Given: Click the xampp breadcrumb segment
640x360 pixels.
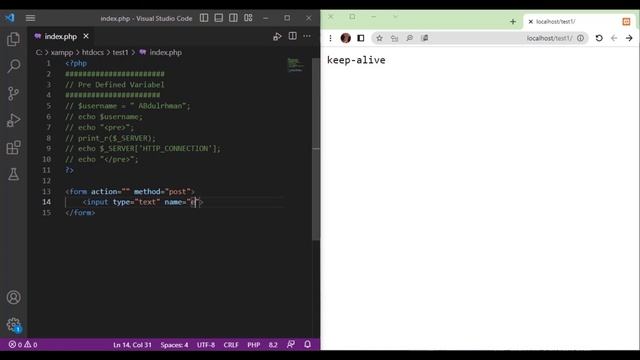Looking at the screenshot, I should (x=62, y=52).
